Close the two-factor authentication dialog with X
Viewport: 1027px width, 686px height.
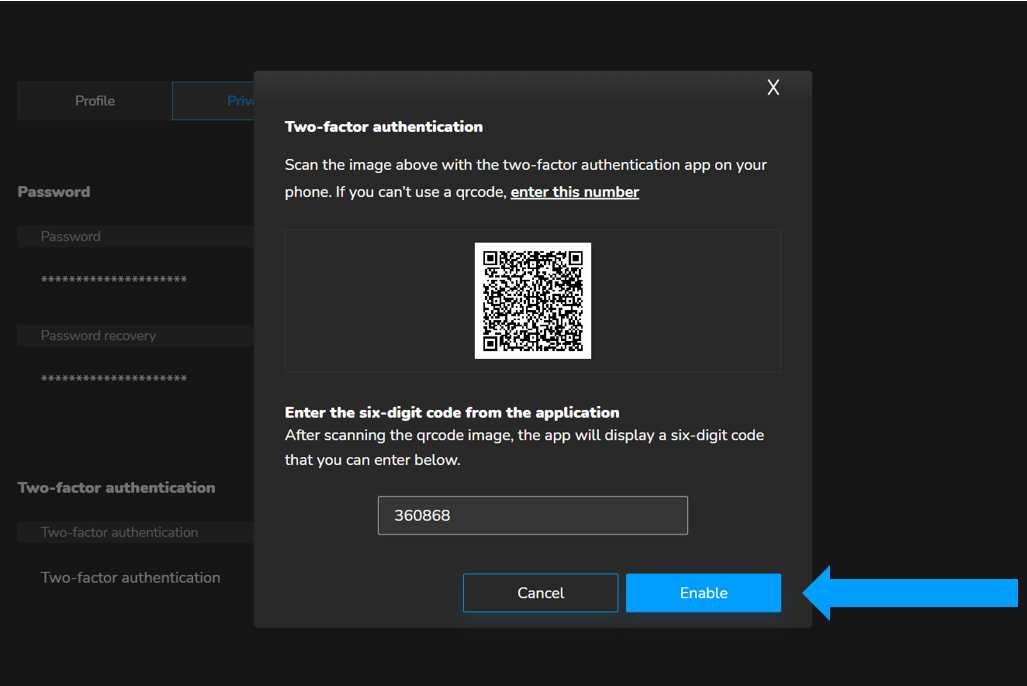pyautogui.click(x=773, y=87)
